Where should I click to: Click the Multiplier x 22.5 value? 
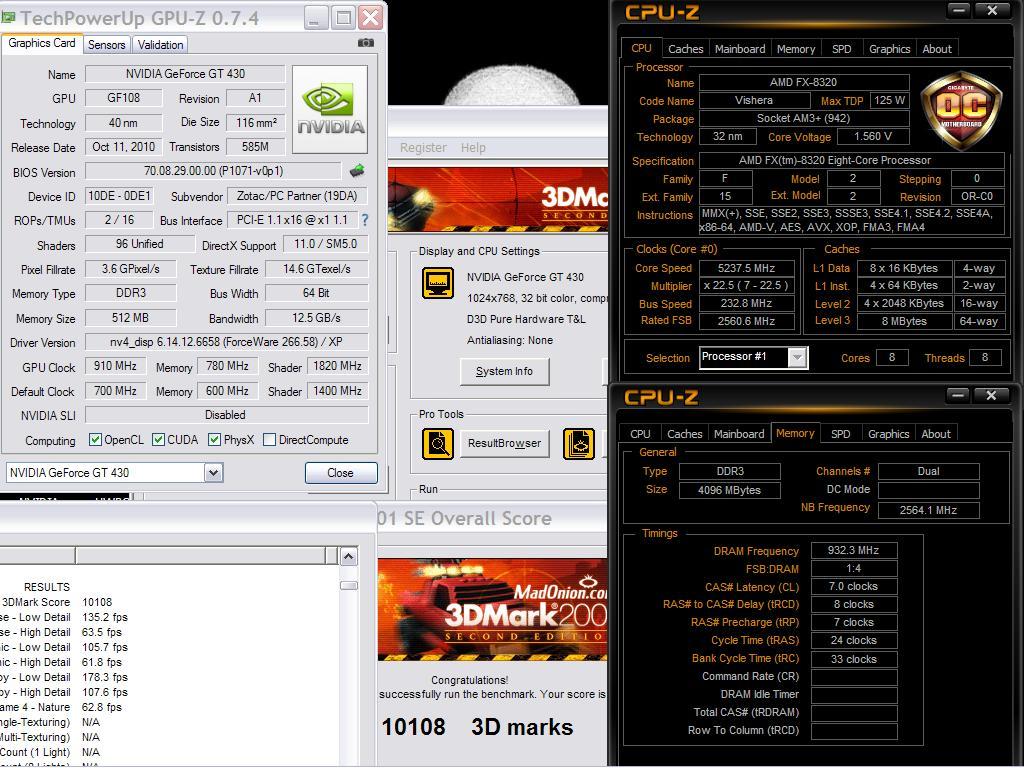coord(746,285)
